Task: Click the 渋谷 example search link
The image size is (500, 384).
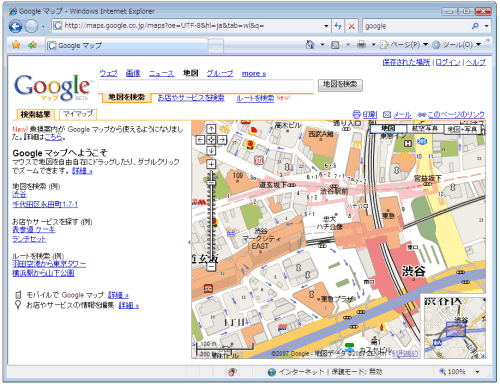Action: coord(19,194)
